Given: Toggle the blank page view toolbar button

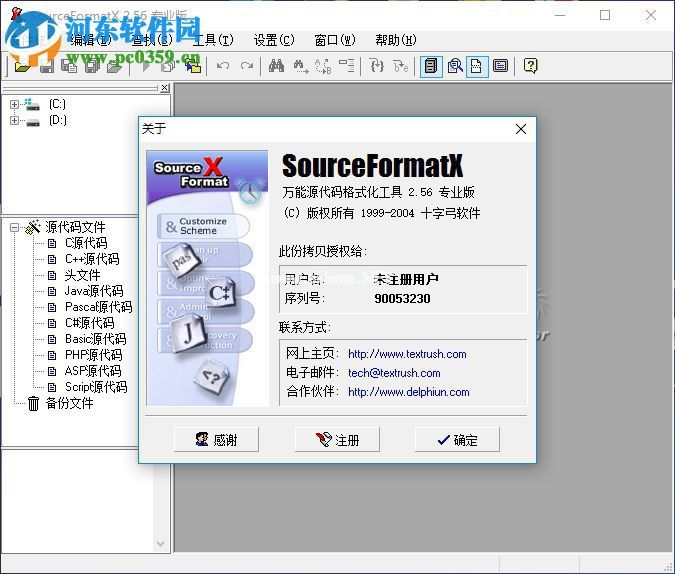Looking at the screenshot, I should click(477, 66).
